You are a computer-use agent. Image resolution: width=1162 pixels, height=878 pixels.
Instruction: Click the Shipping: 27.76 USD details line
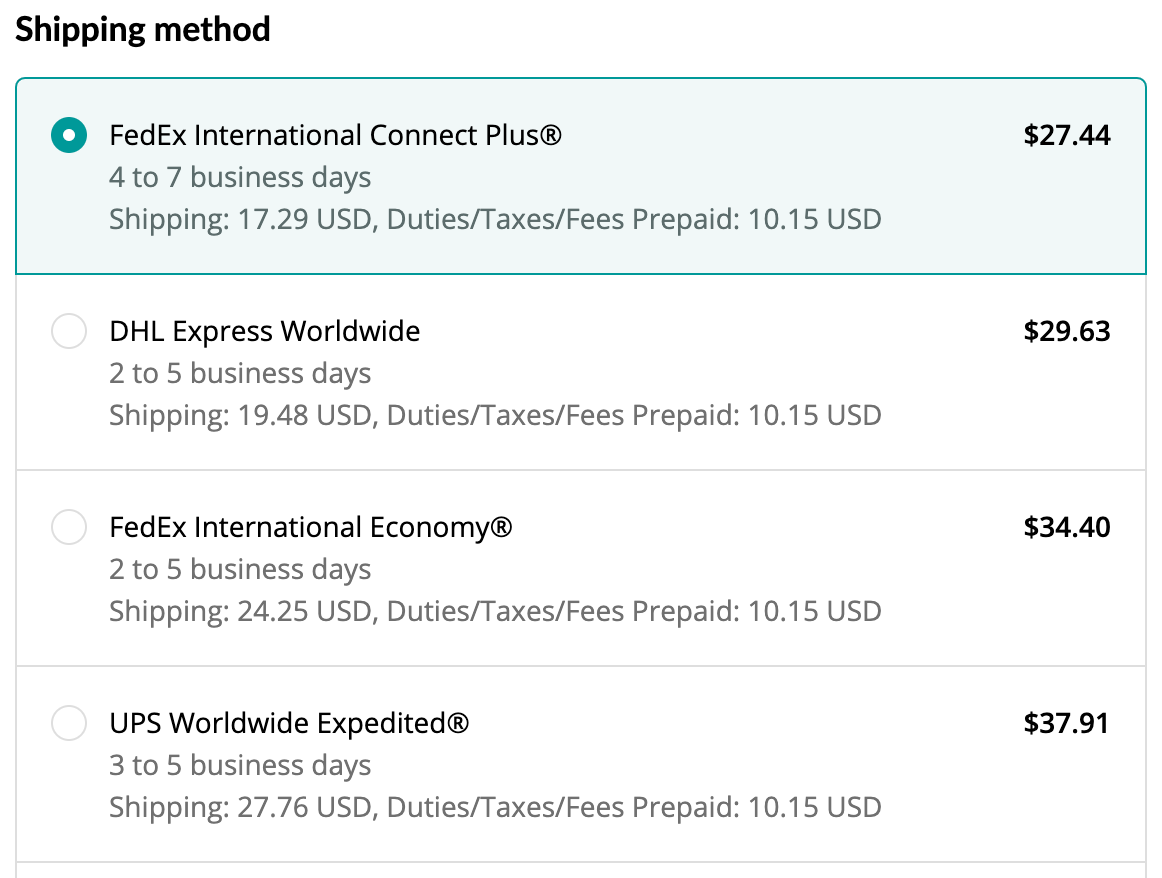pyautogui.click(x=495, y=807)
